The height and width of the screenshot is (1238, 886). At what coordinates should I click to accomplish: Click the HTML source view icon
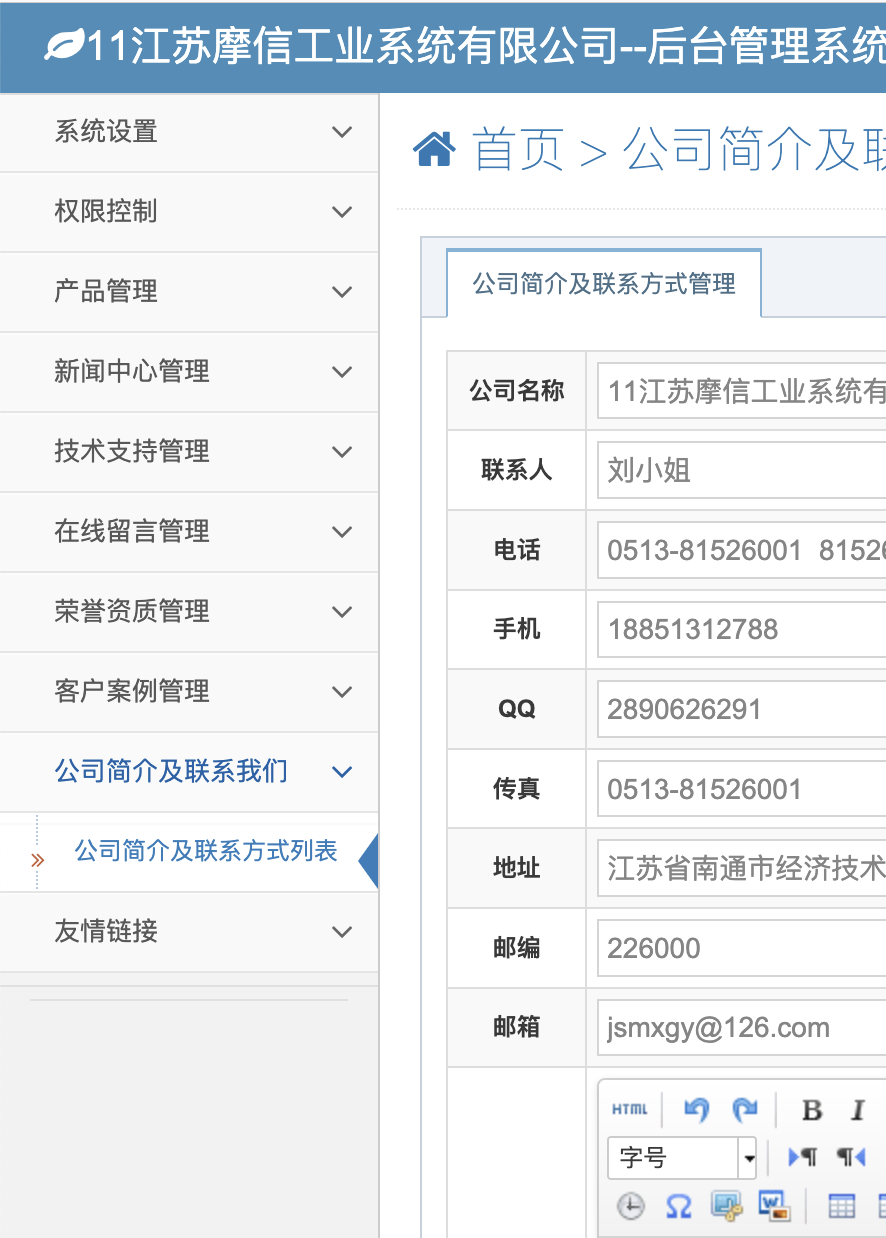tap(630, 1109)
